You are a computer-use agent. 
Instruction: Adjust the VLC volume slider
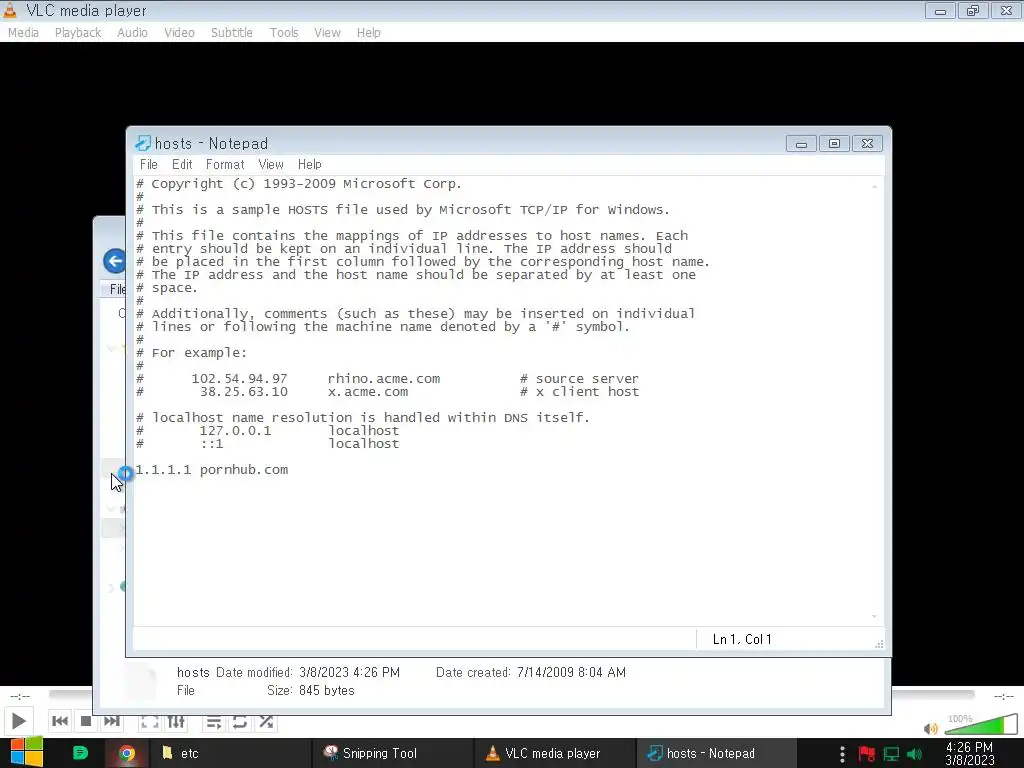[x=981, y=725]
